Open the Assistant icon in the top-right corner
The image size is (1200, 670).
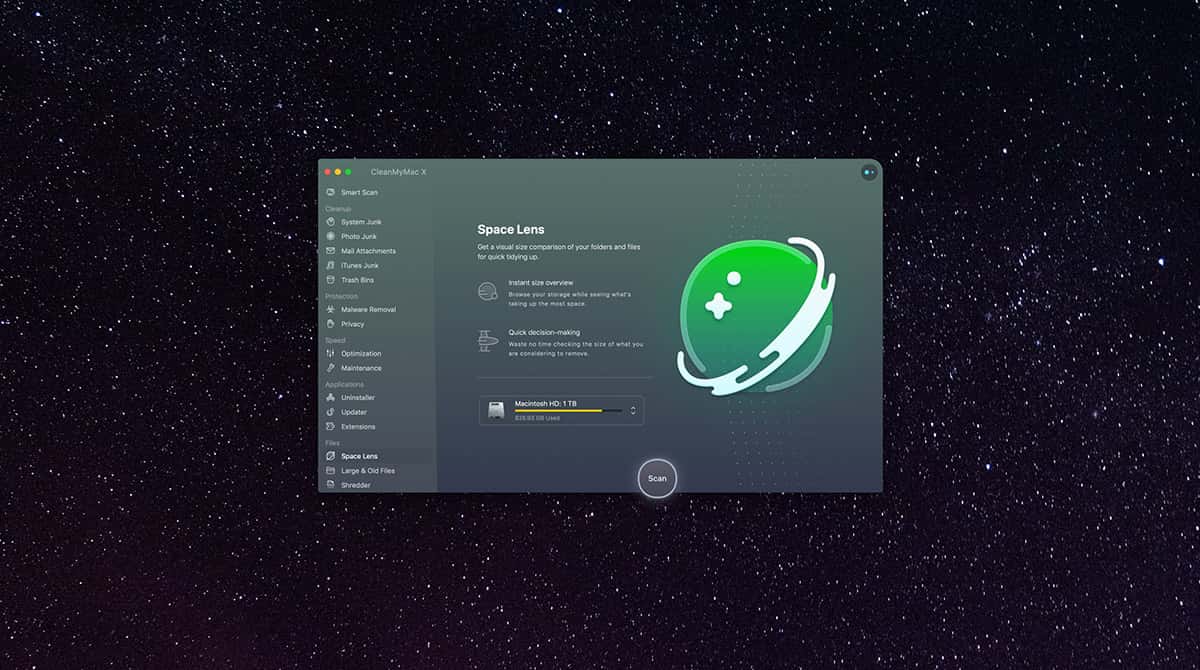tap(868, 172)
